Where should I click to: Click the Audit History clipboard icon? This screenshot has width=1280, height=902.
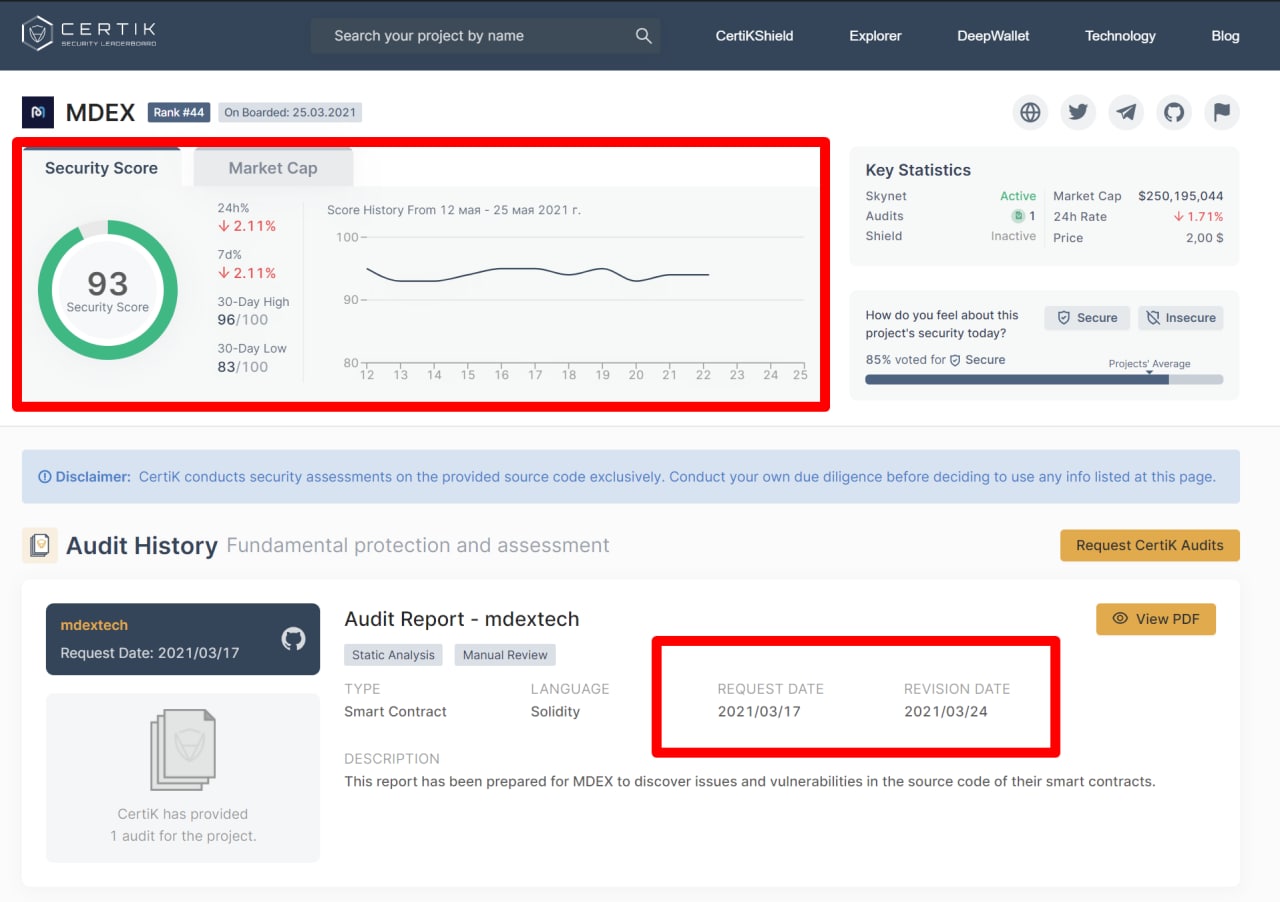pos(40,545)
